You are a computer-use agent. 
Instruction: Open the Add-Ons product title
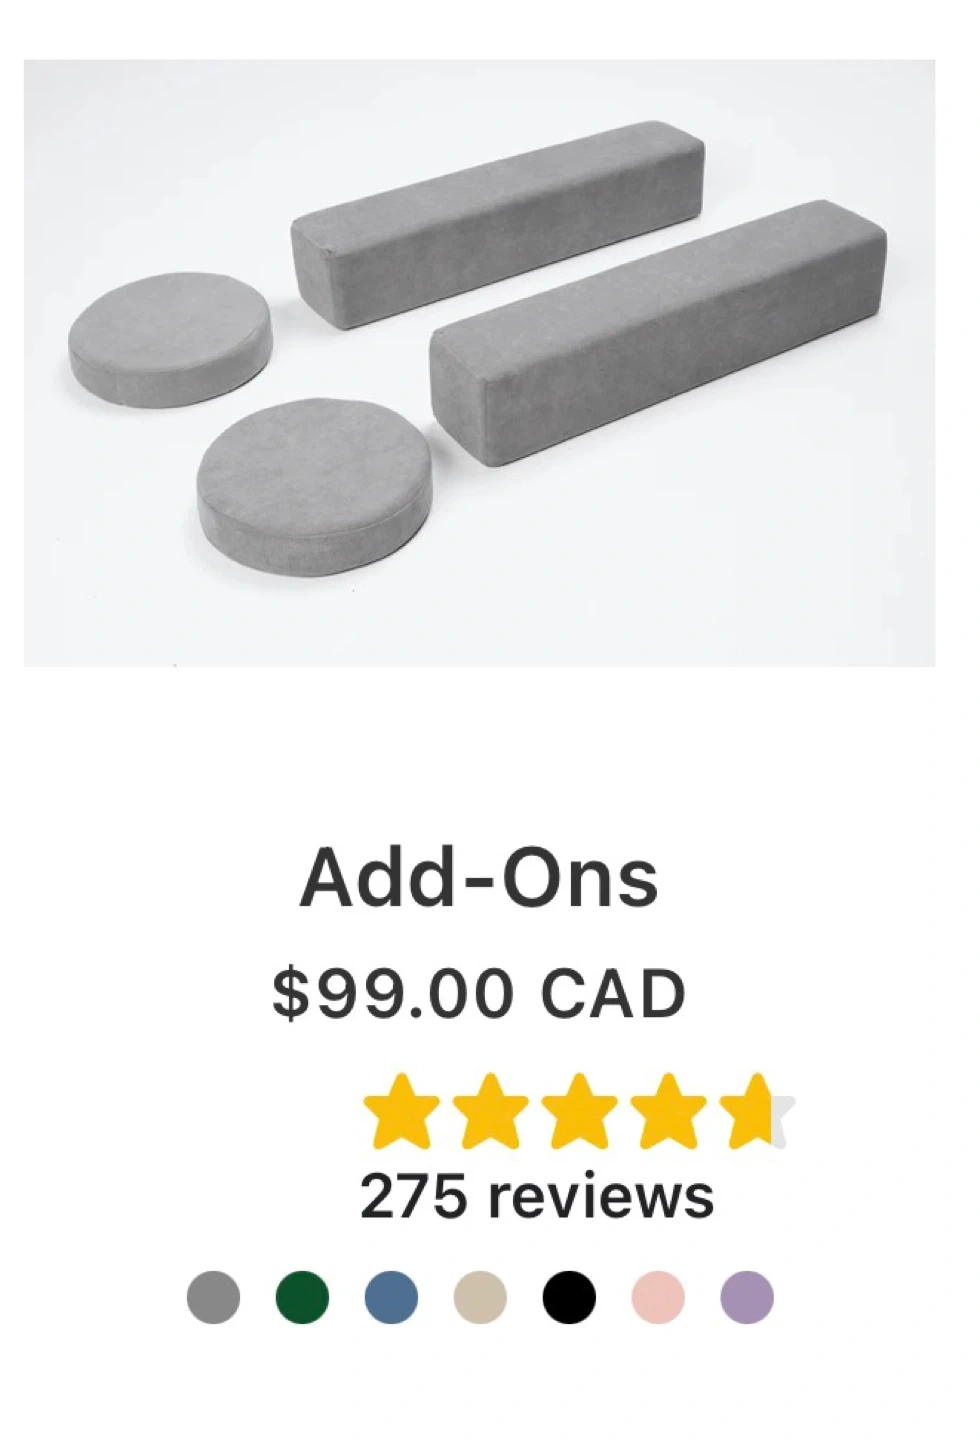479,878
